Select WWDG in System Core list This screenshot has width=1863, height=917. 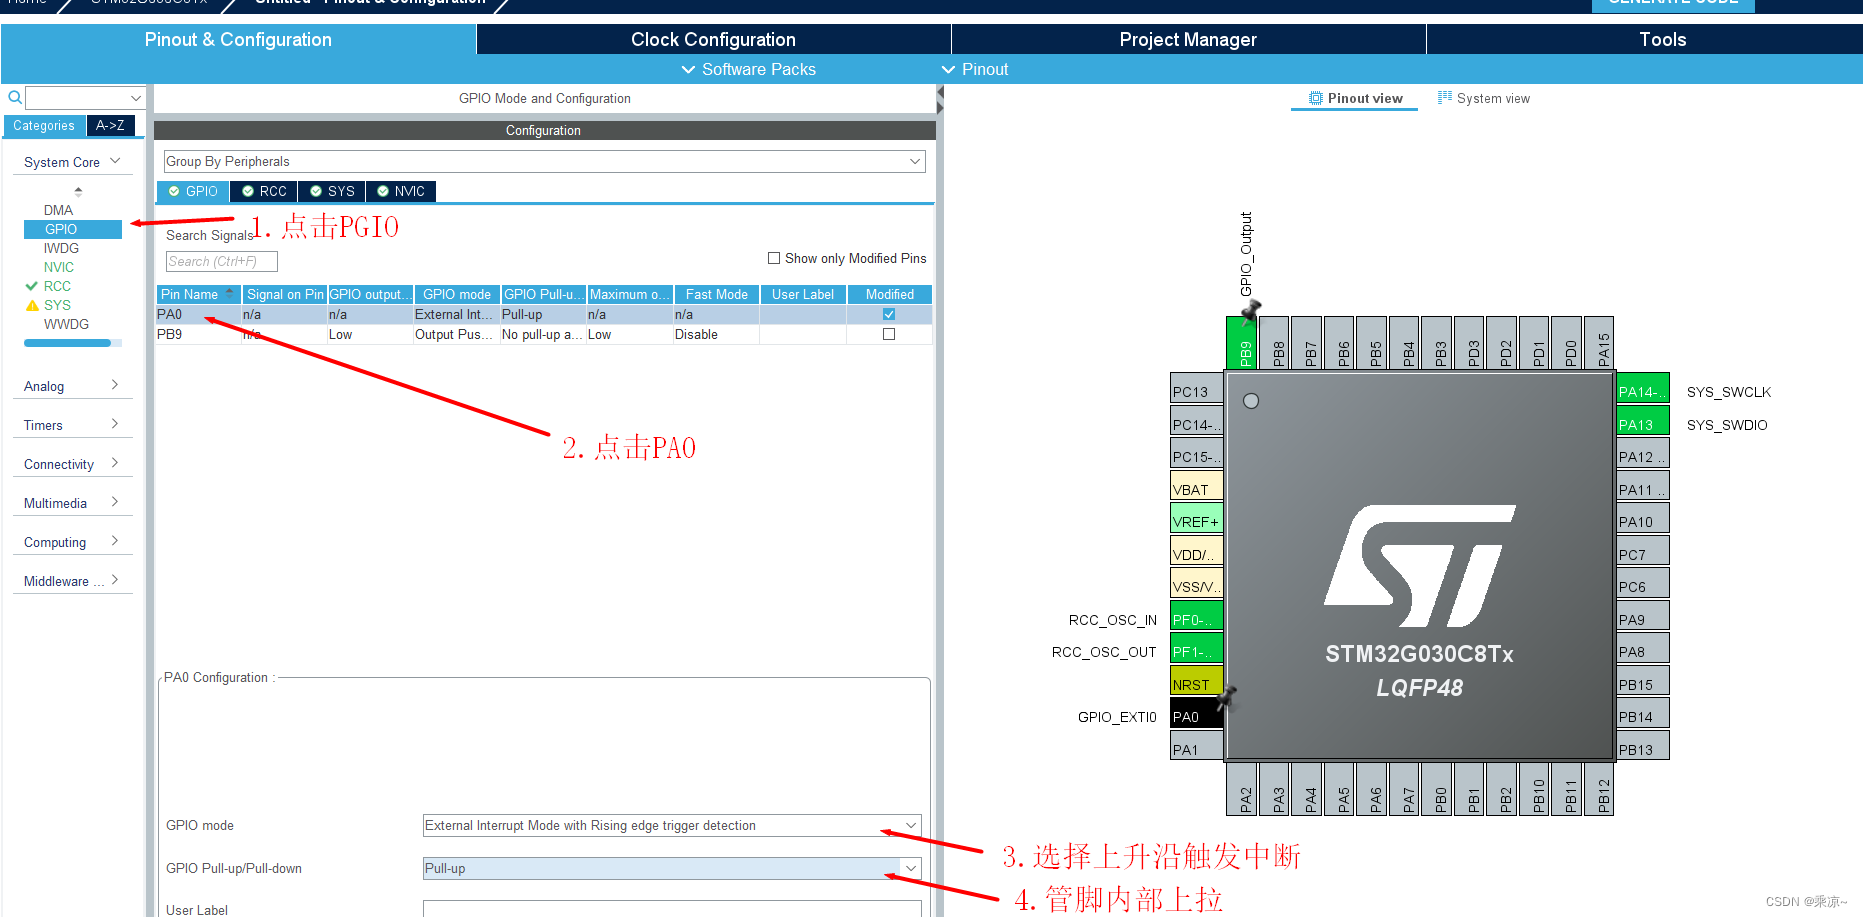(66, 324)
